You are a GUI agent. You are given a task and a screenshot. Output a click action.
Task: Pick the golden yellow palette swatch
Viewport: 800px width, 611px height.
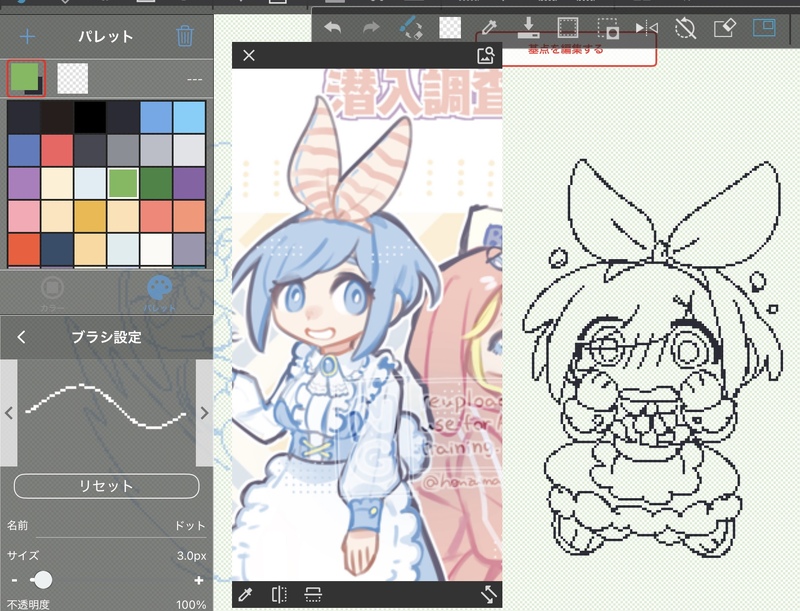(x=90, y=216)
